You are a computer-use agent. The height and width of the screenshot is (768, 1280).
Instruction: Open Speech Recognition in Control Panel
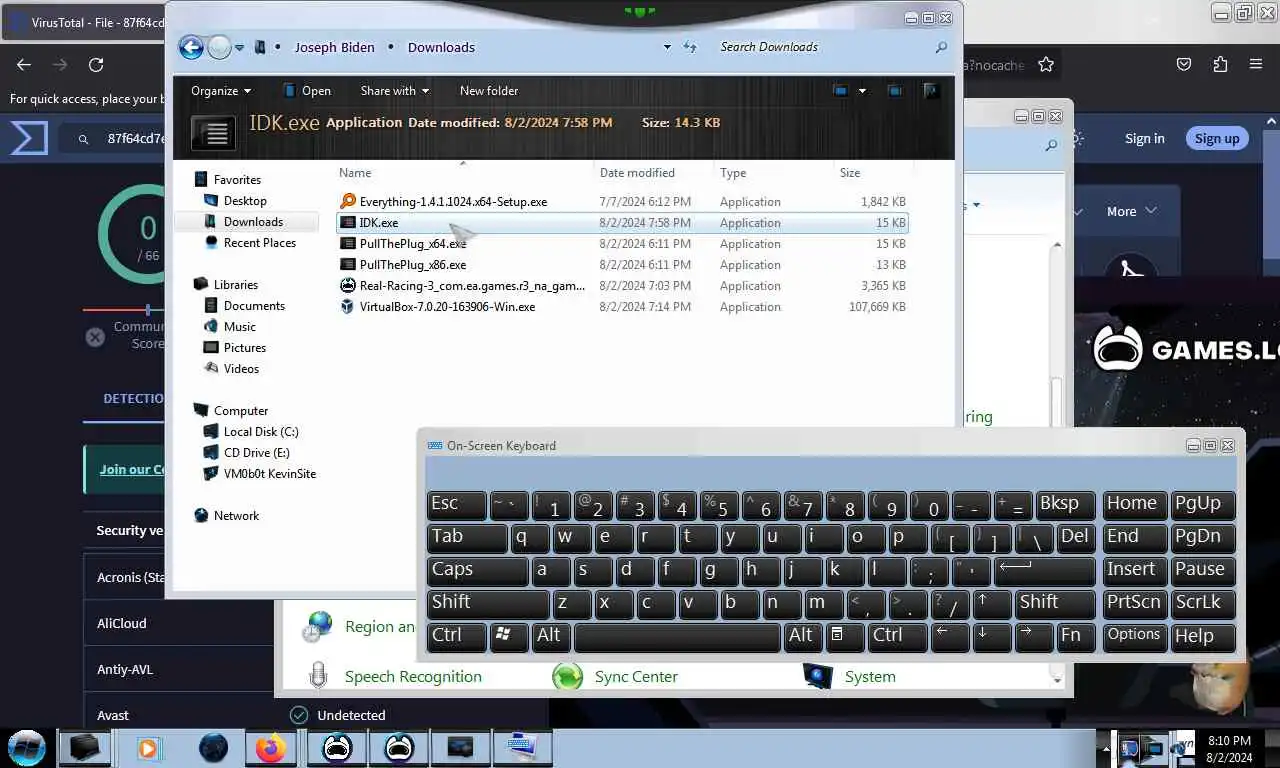(x=413, y=677)
